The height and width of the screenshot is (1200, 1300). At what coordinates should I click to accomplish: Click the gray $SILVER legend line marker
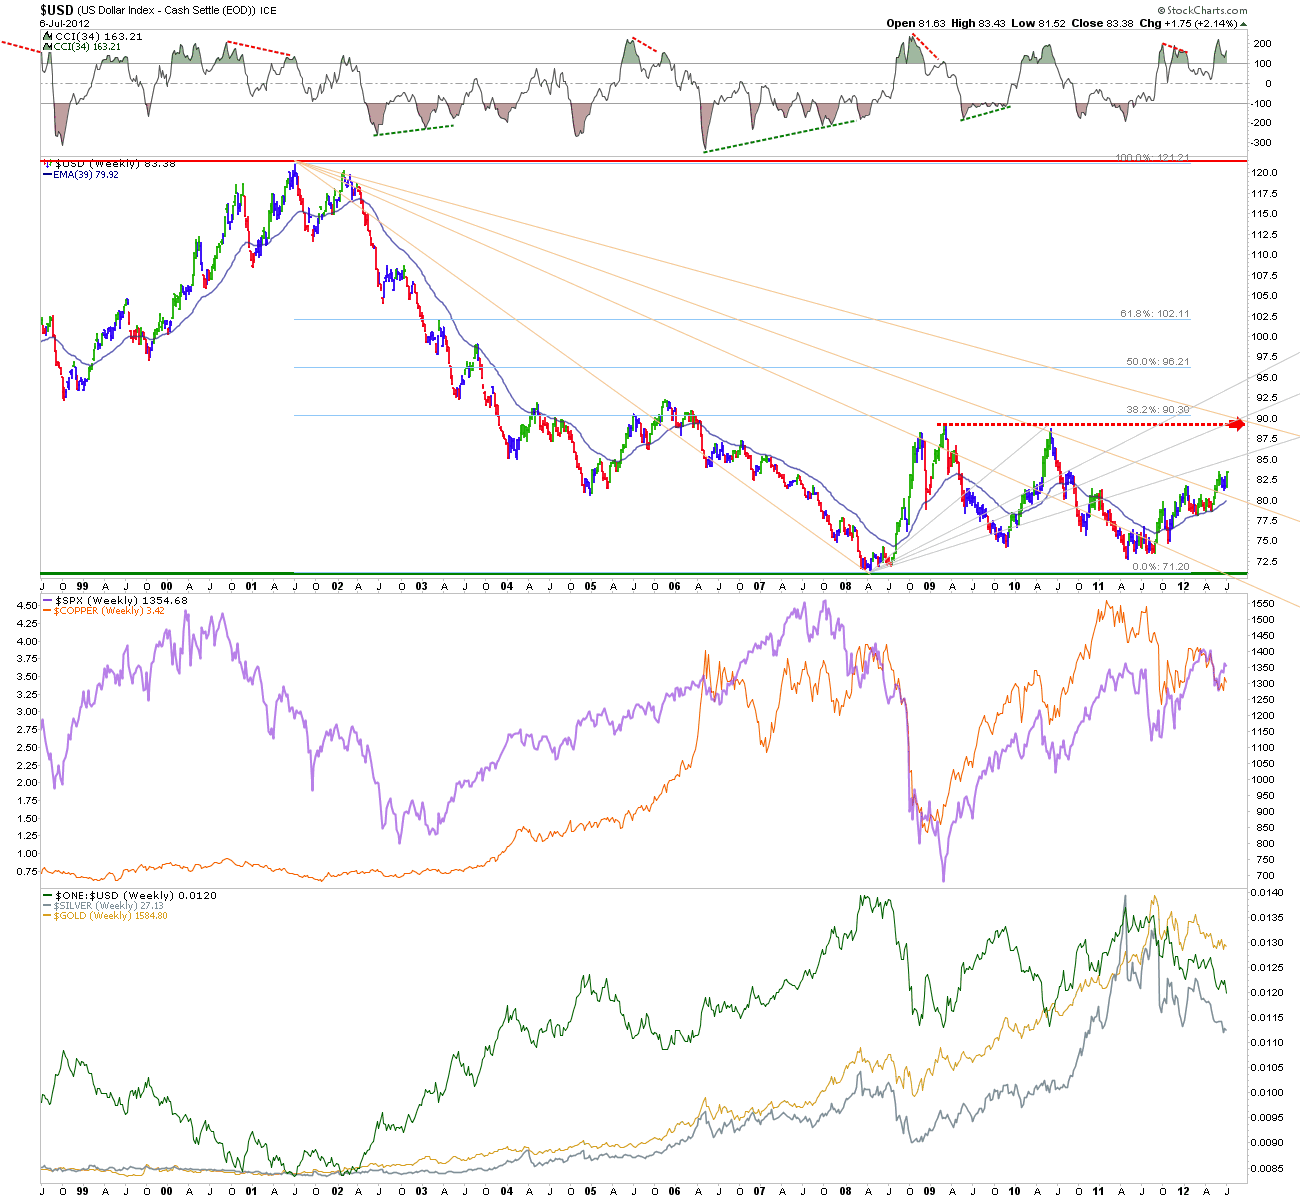click(45, 905)
